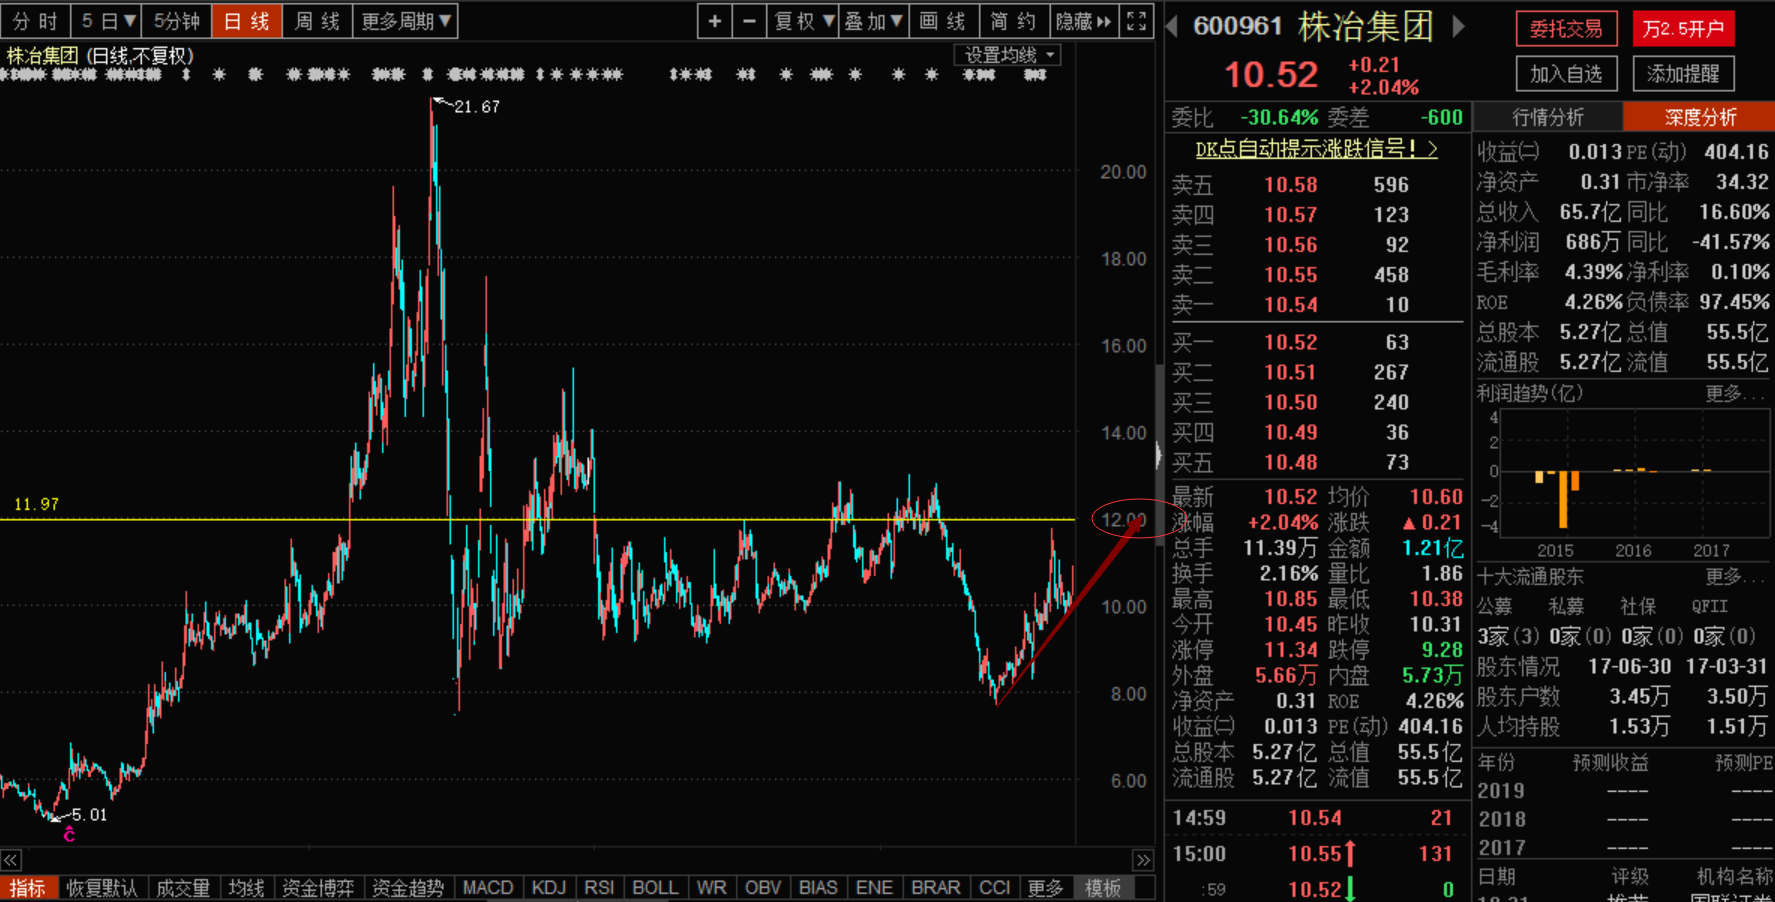
Task: Open 设置均线 dropdown
Action: 1008,55
